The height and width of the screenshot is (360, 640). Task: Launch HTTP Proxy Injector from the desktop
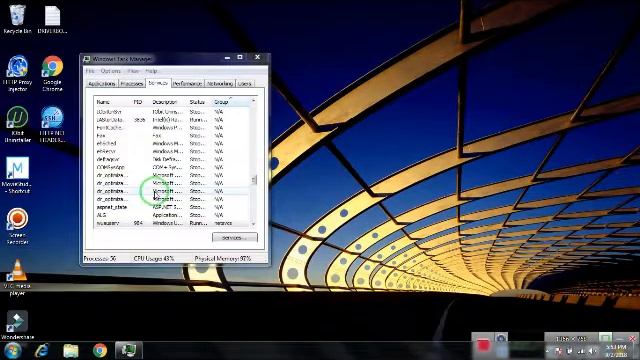pos(17,73)
